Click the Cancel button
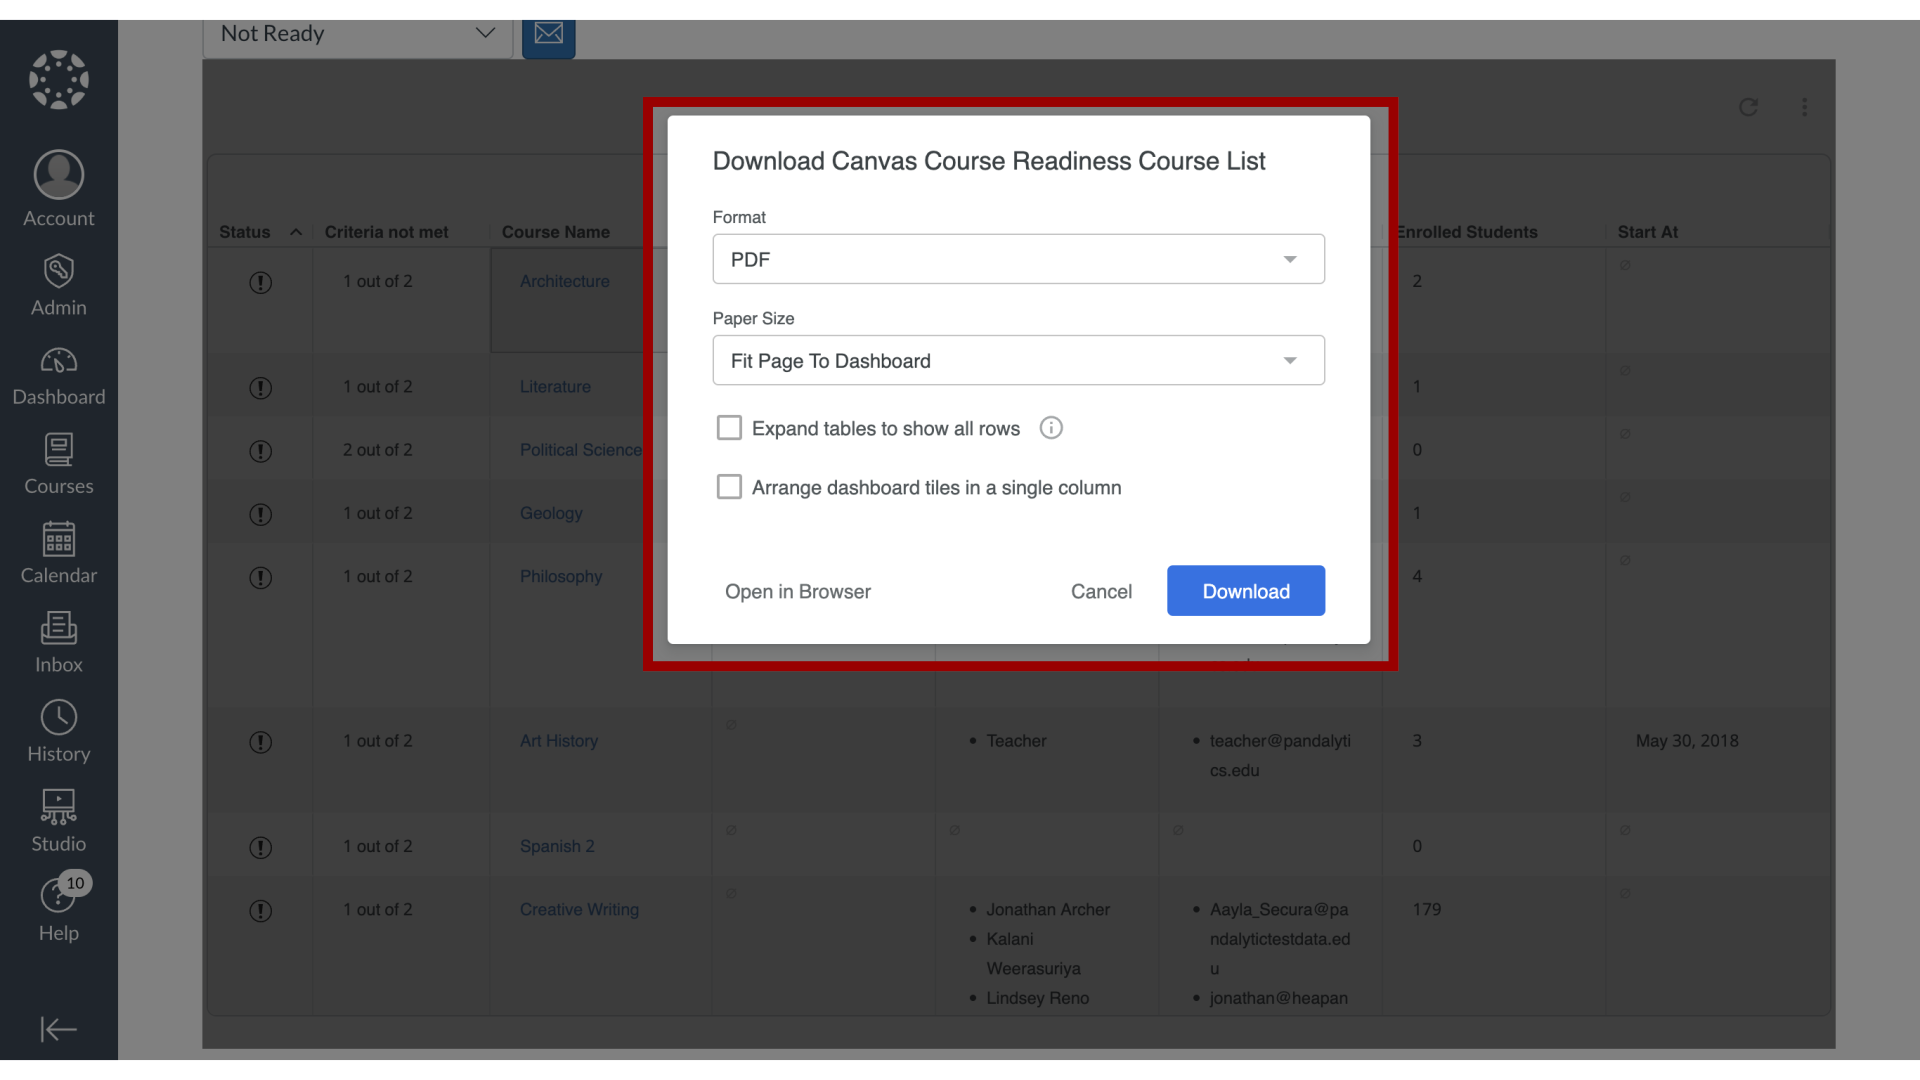 coord(1101,591)
